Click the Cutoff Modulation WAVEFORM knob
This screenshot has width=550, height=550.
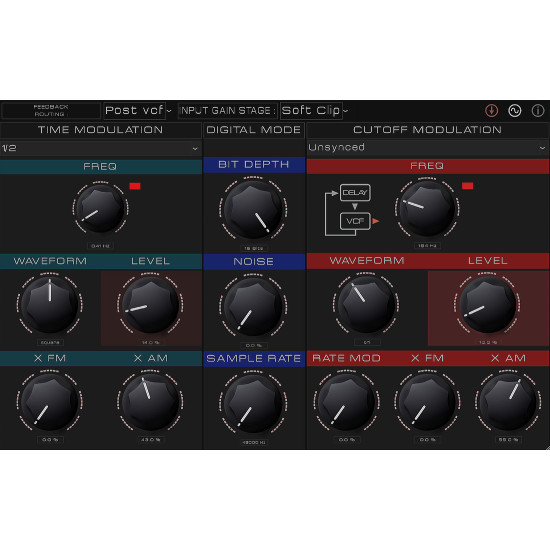coord(366,304)
